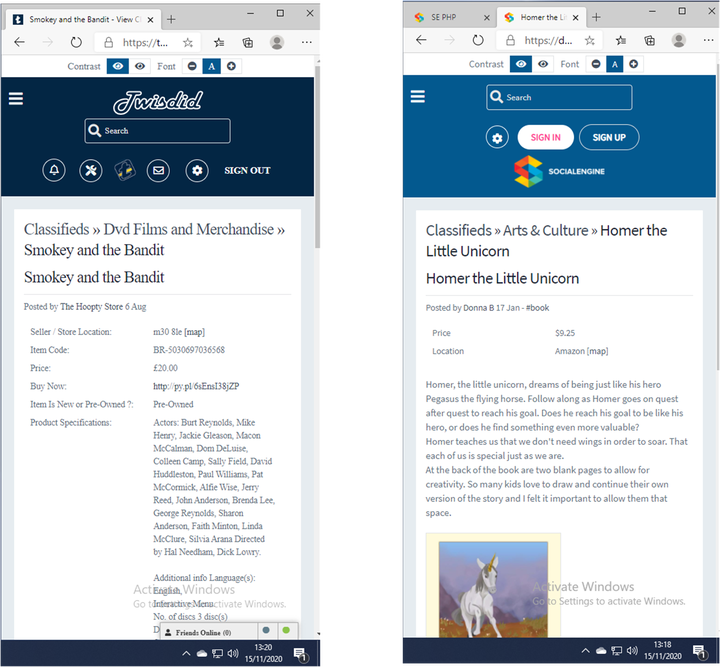720x667 pixels.
Task: Reset default font size in SocialEngine window
Action: click(x=614, y=64)
